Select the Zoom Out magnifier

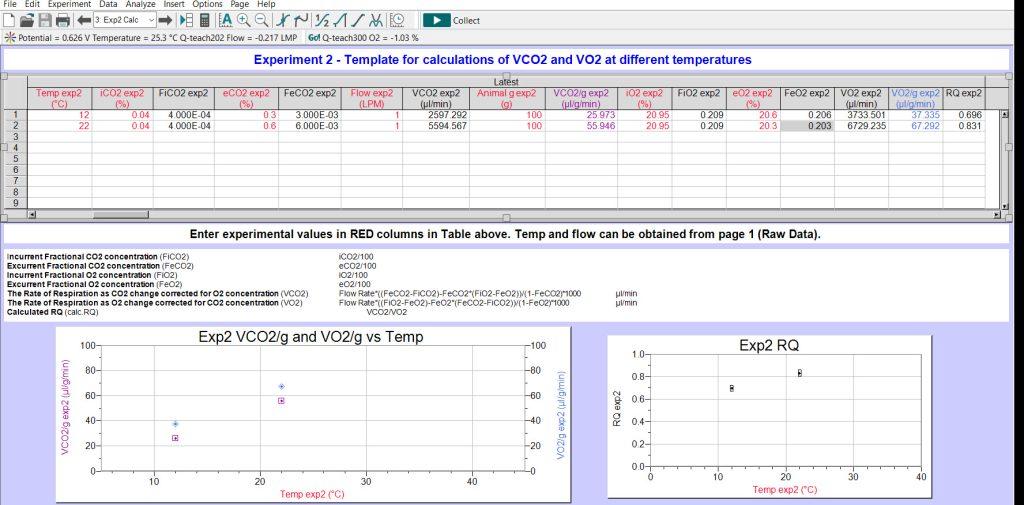point(261,20)
